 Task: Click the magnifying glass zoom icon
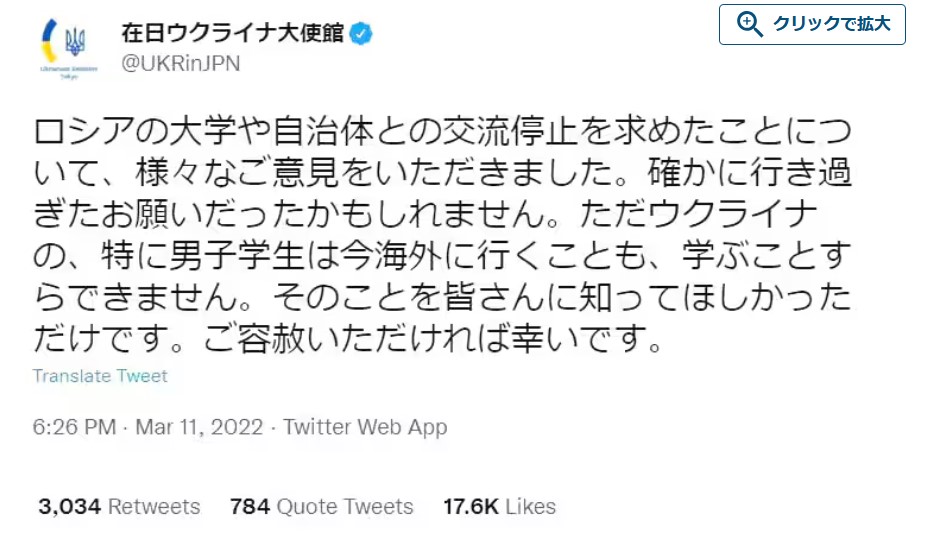click(749, 24)
